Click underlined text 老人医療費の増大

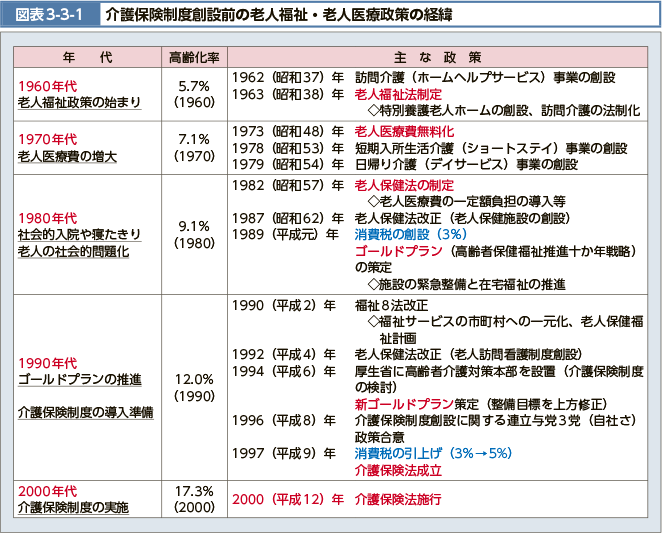(67, 156)
